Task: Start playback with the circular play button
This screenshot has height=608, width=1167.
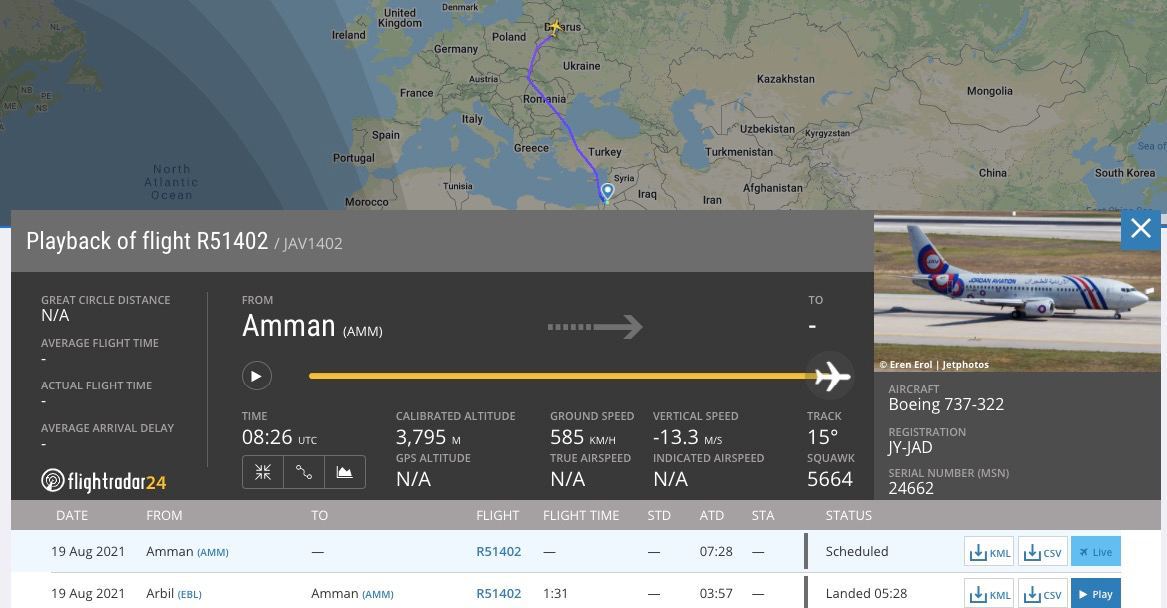Action: point(256,376)
